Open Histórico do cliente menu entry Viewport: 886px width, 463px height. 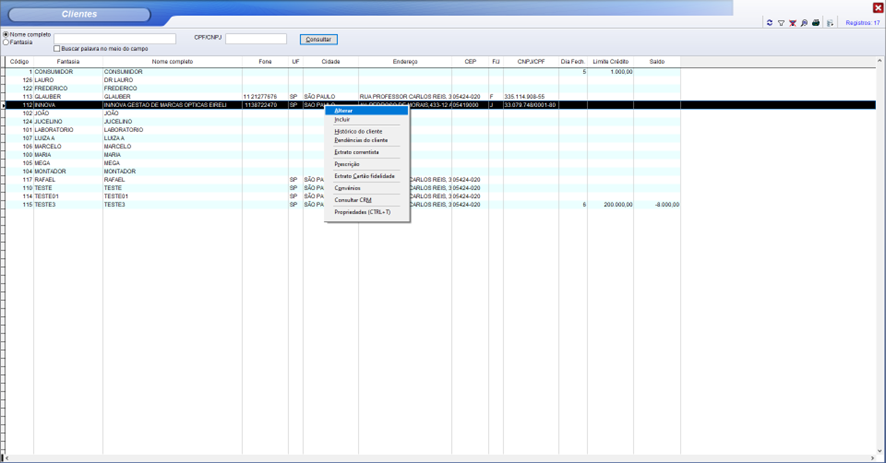[x=358, y=132]
